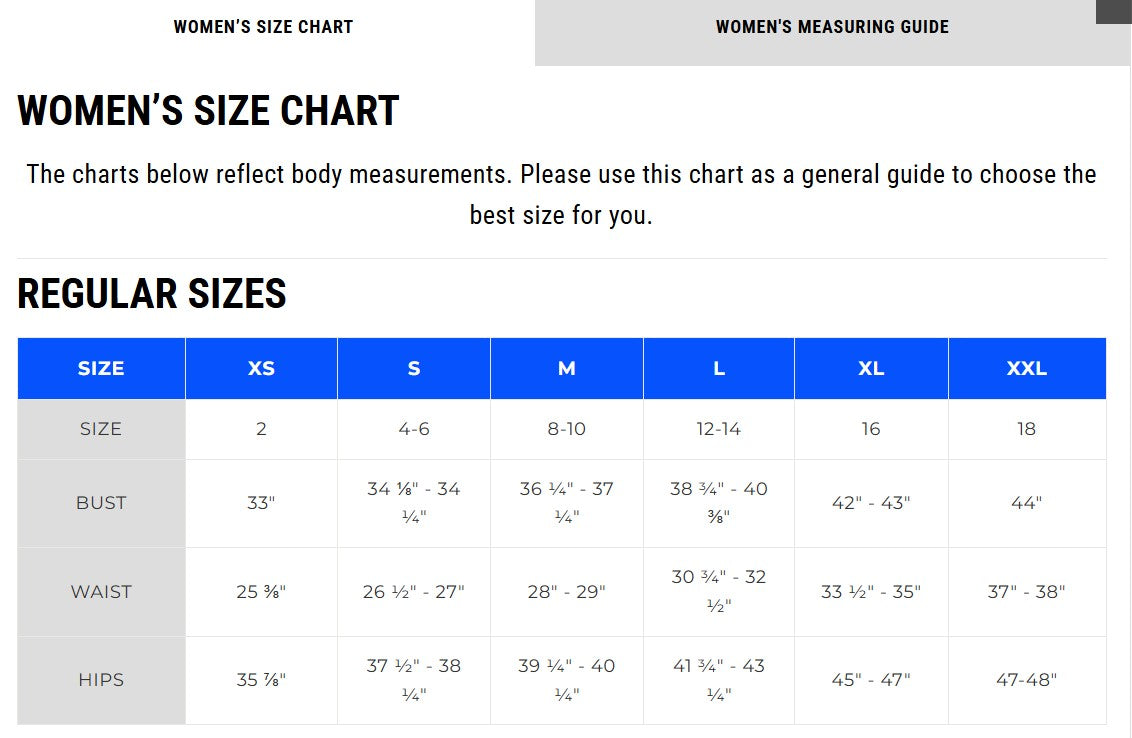Click the XXL waist cell 37" - 38"
This screenshot has width=1132, height=738.
[x=1026, y=591]
